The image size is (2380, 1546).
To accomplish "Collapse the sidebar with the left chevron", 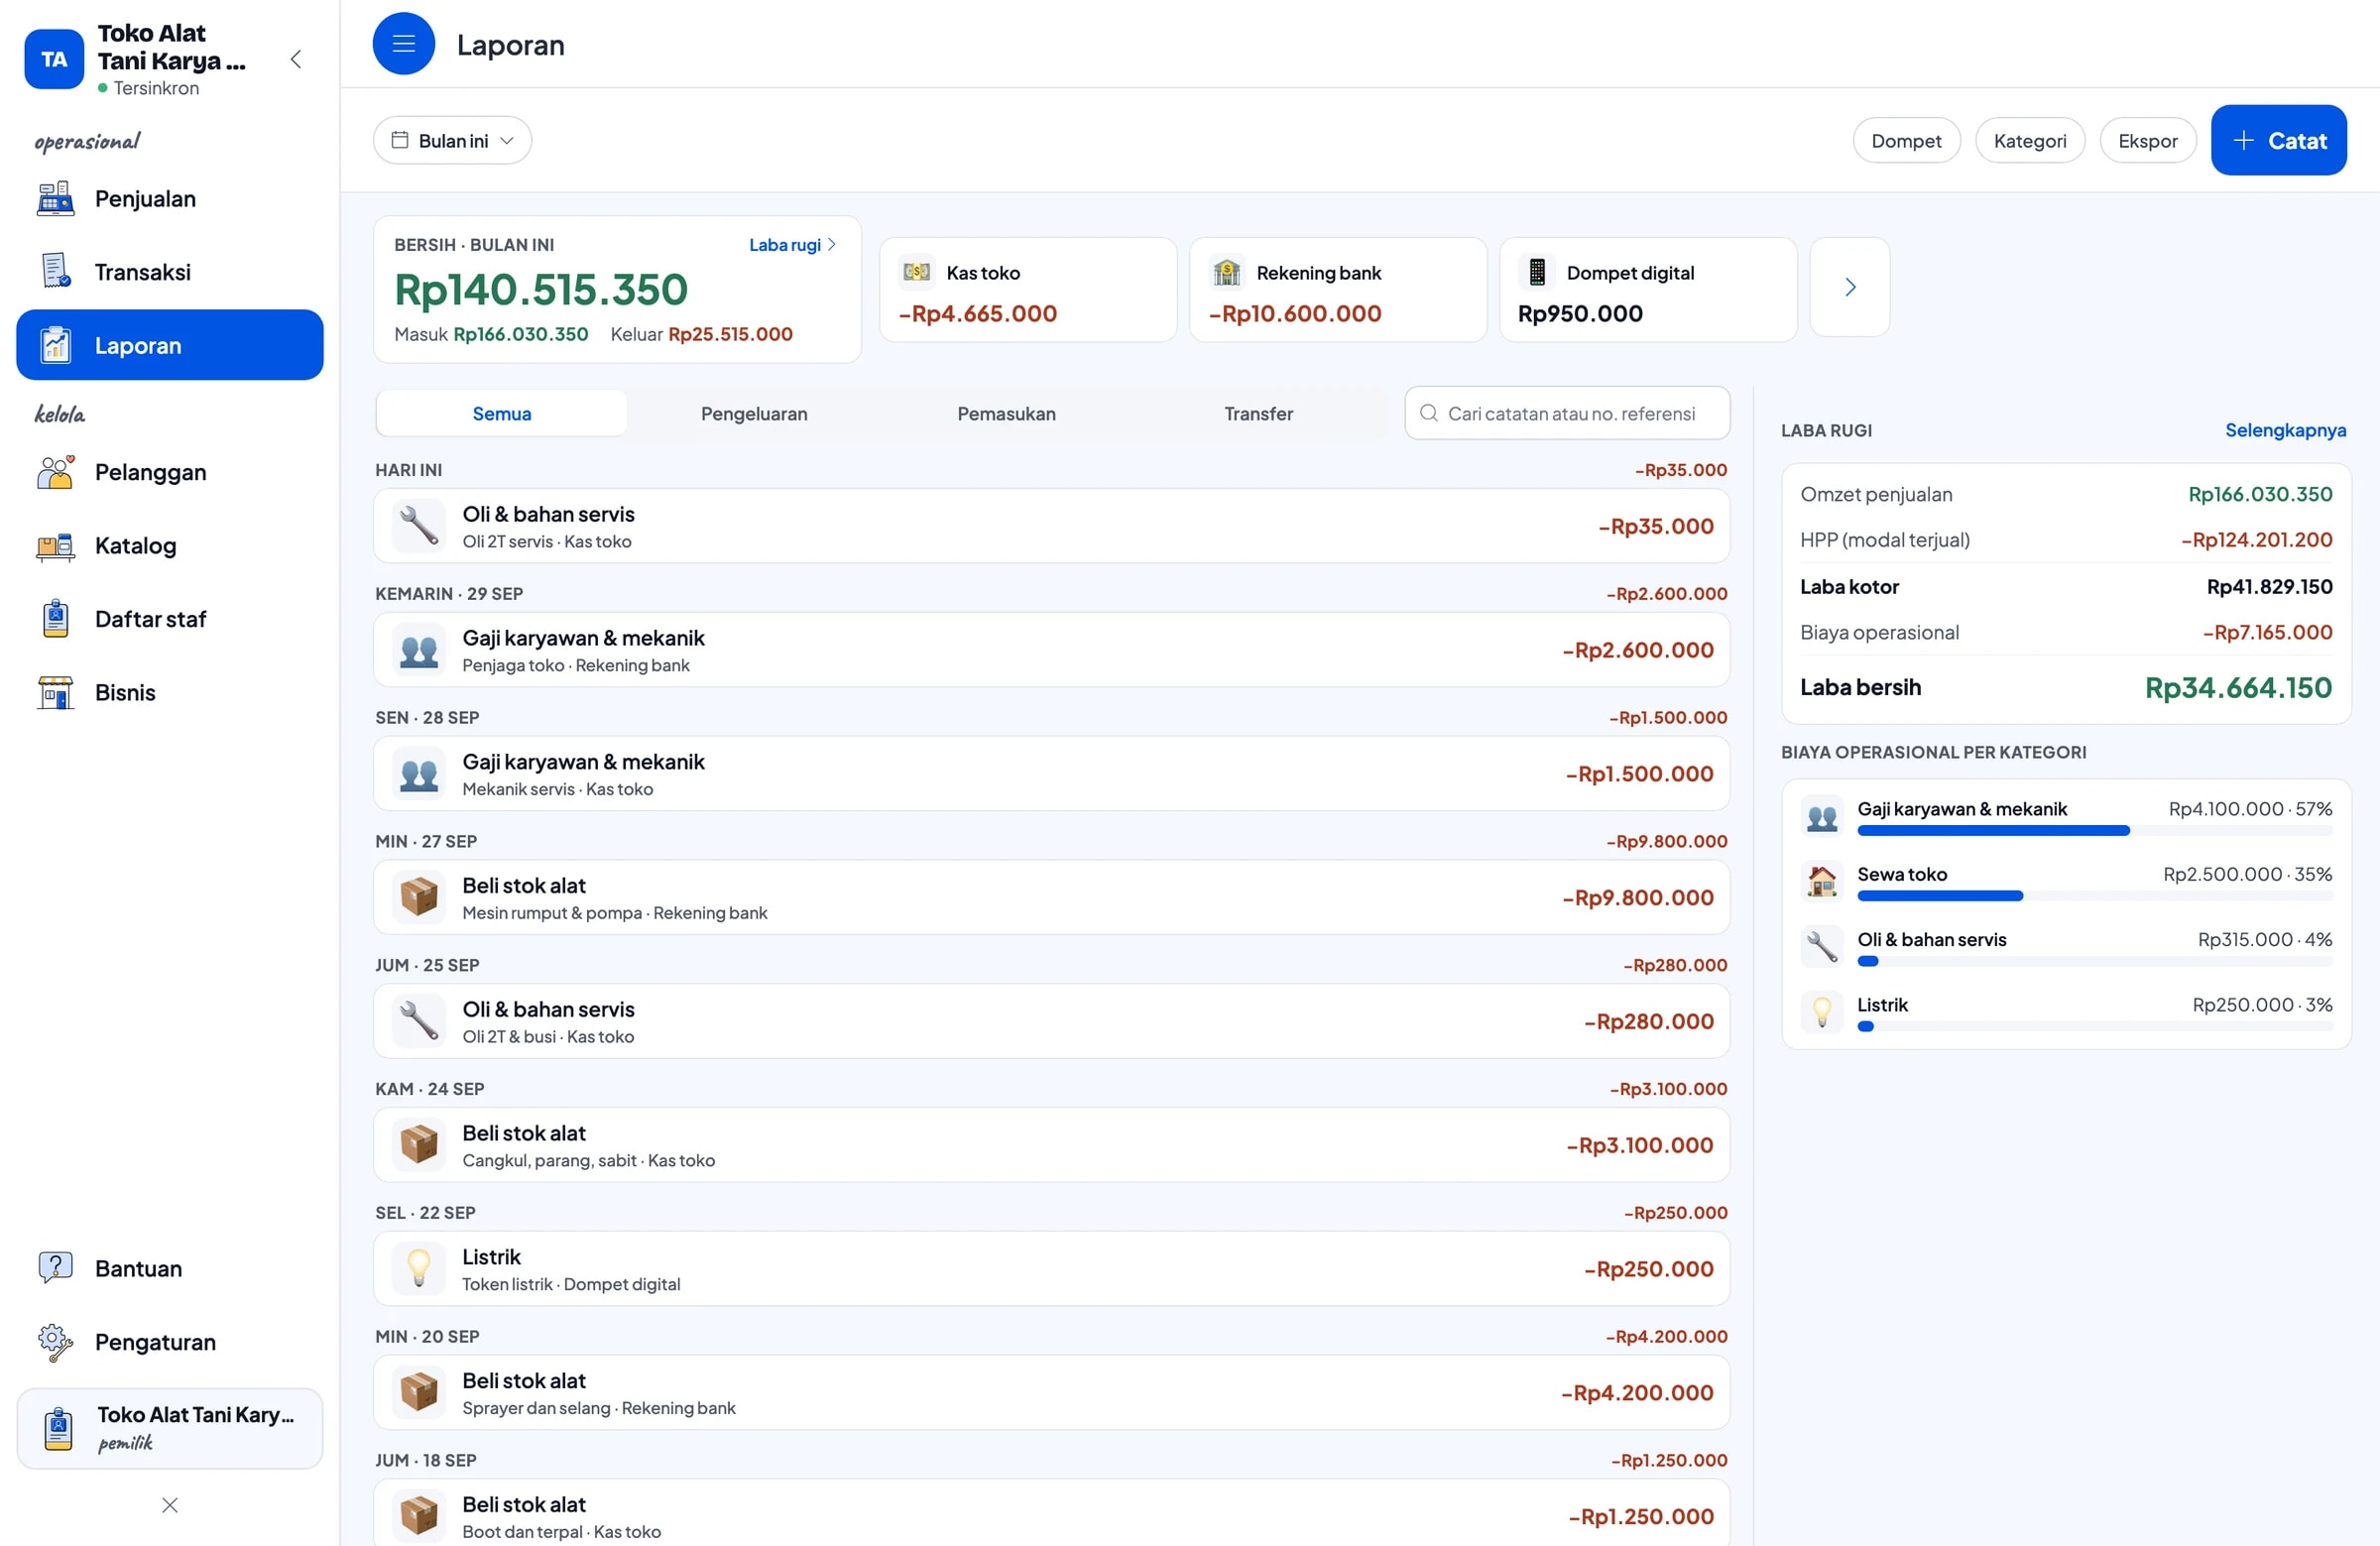I will pos(295,59).
